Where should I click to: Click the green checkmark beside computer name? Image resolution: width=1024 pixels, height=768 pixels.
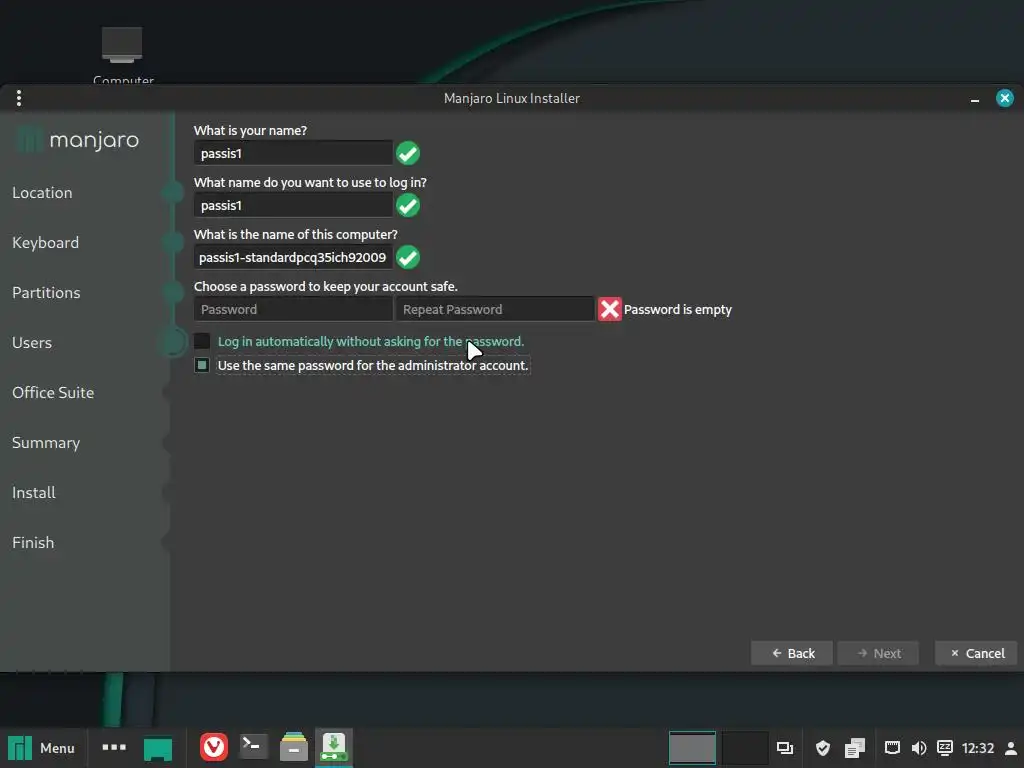(408, 257)
